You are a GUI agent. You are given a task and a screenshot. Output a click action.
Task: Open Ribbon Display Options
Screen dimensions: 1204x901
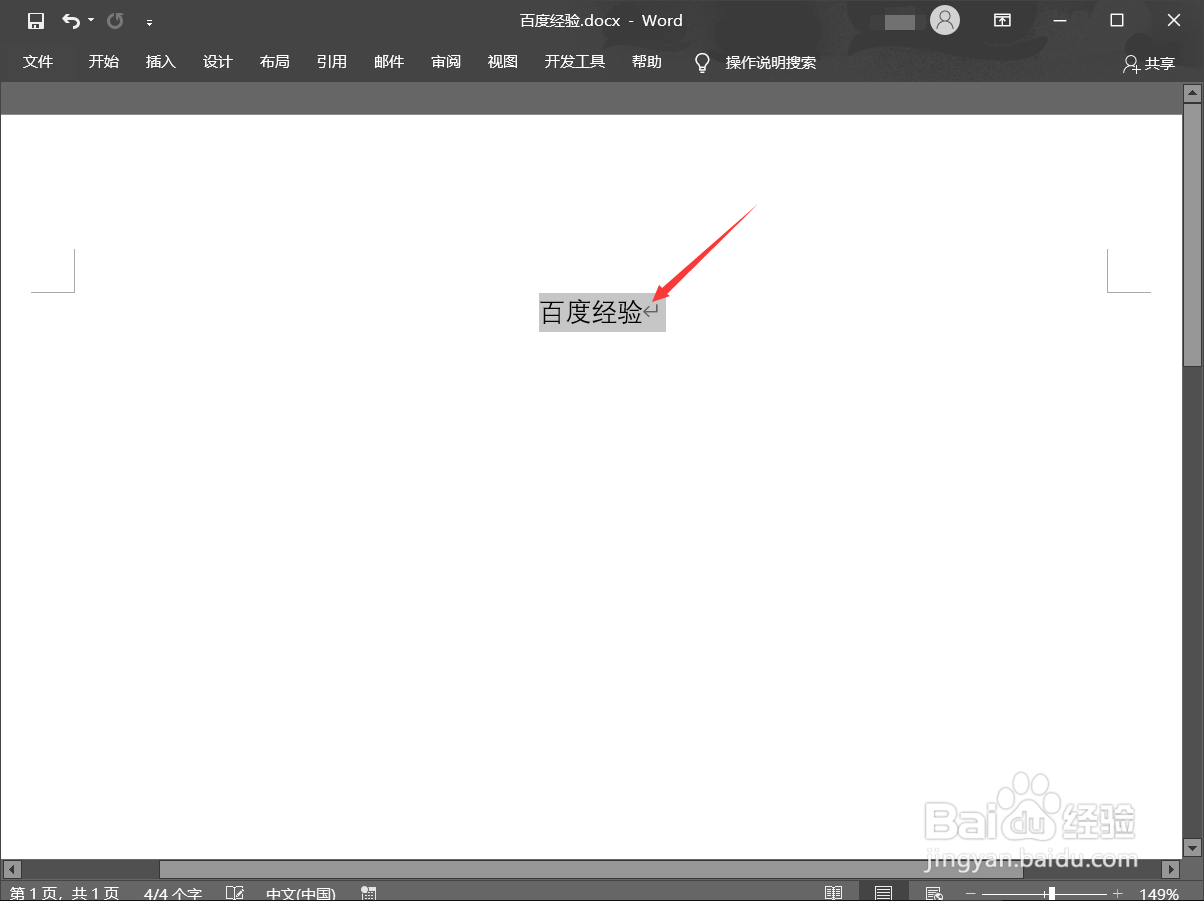[1002, 20]
